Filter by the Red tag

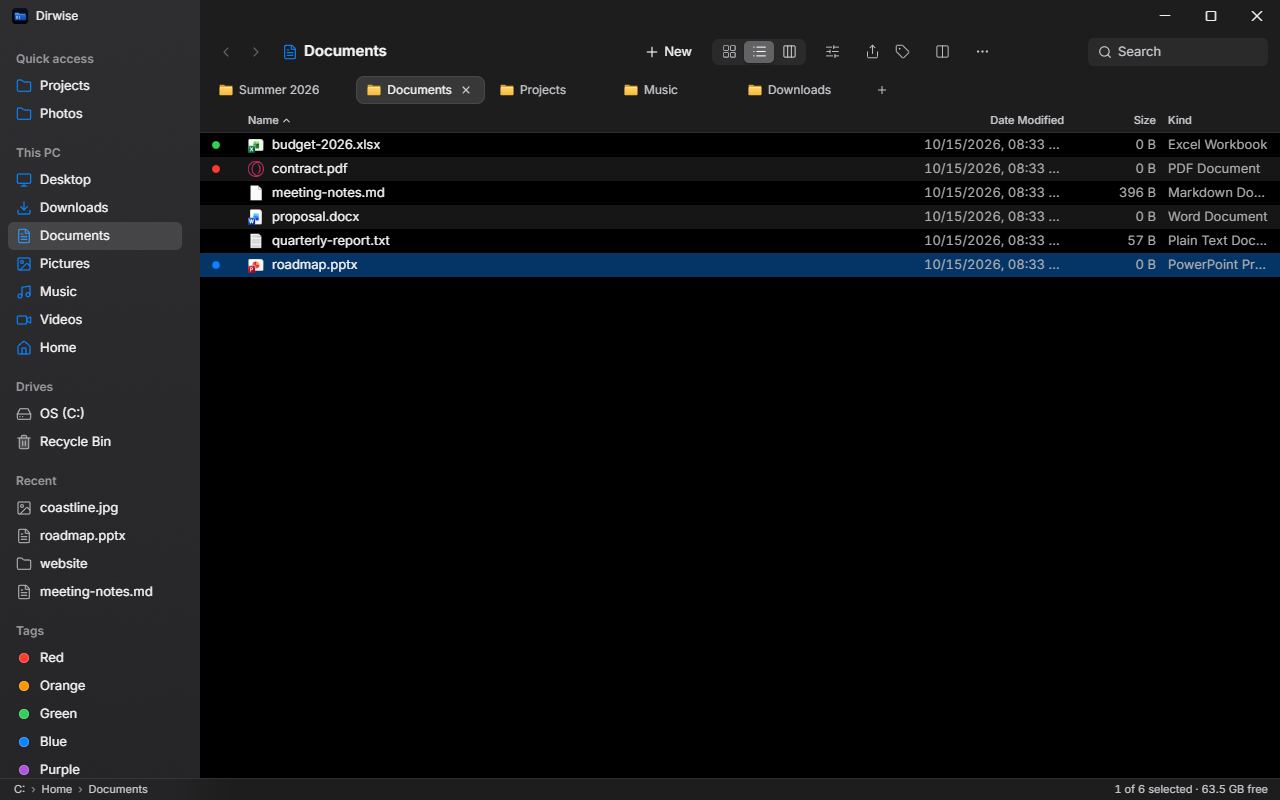(x=95, y=658)
